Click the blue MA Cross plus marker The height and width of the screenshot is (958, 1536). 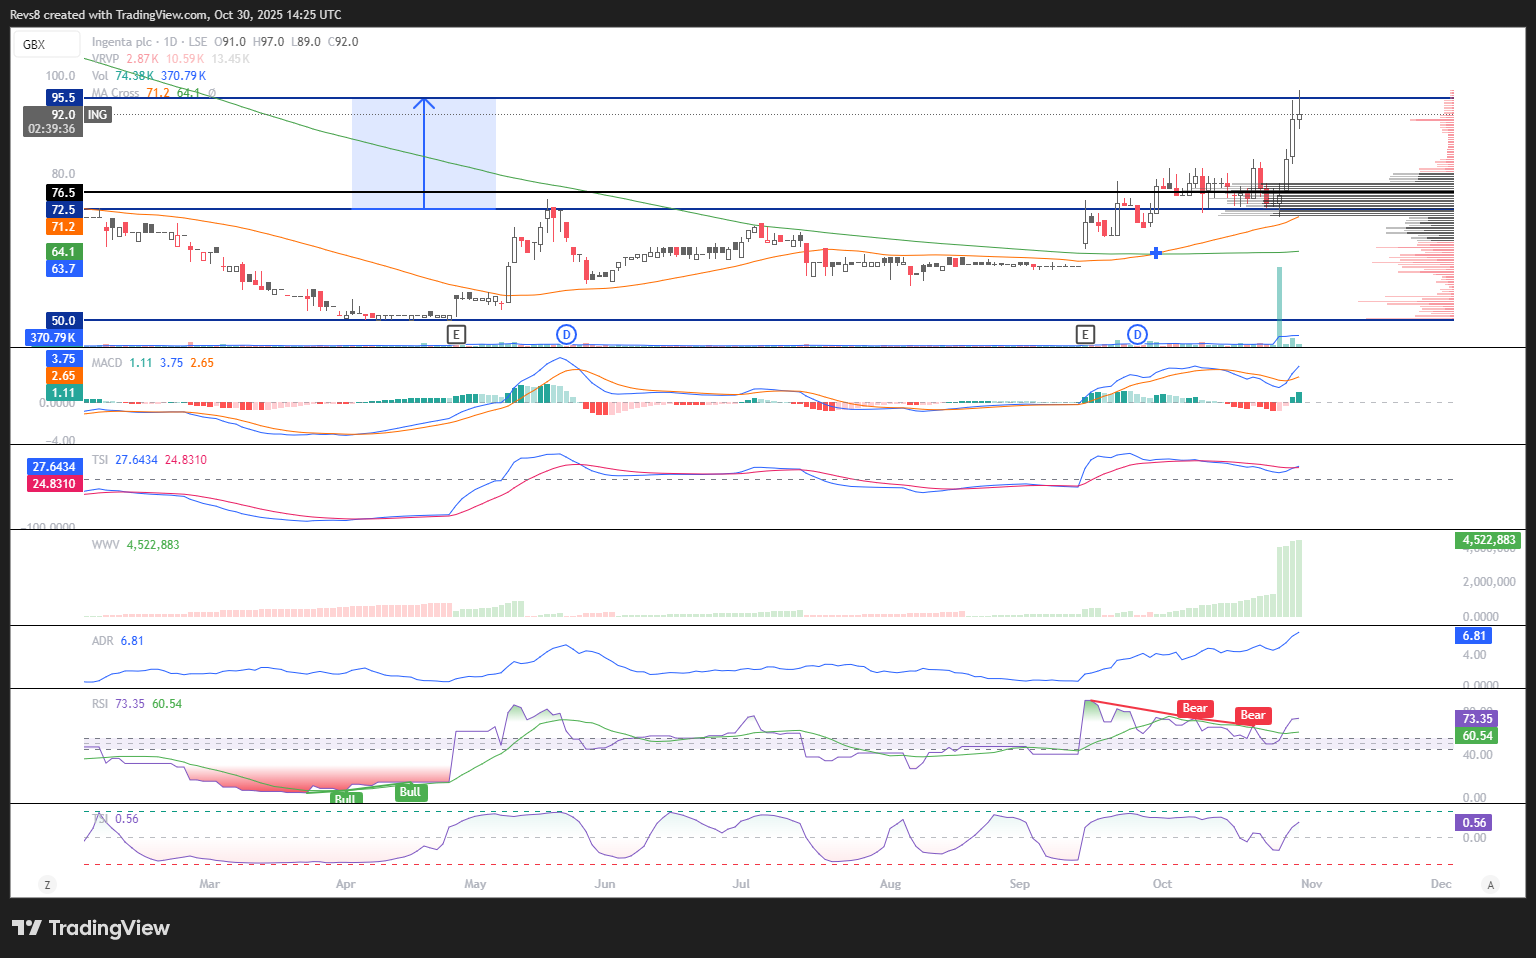point(1156,253)
